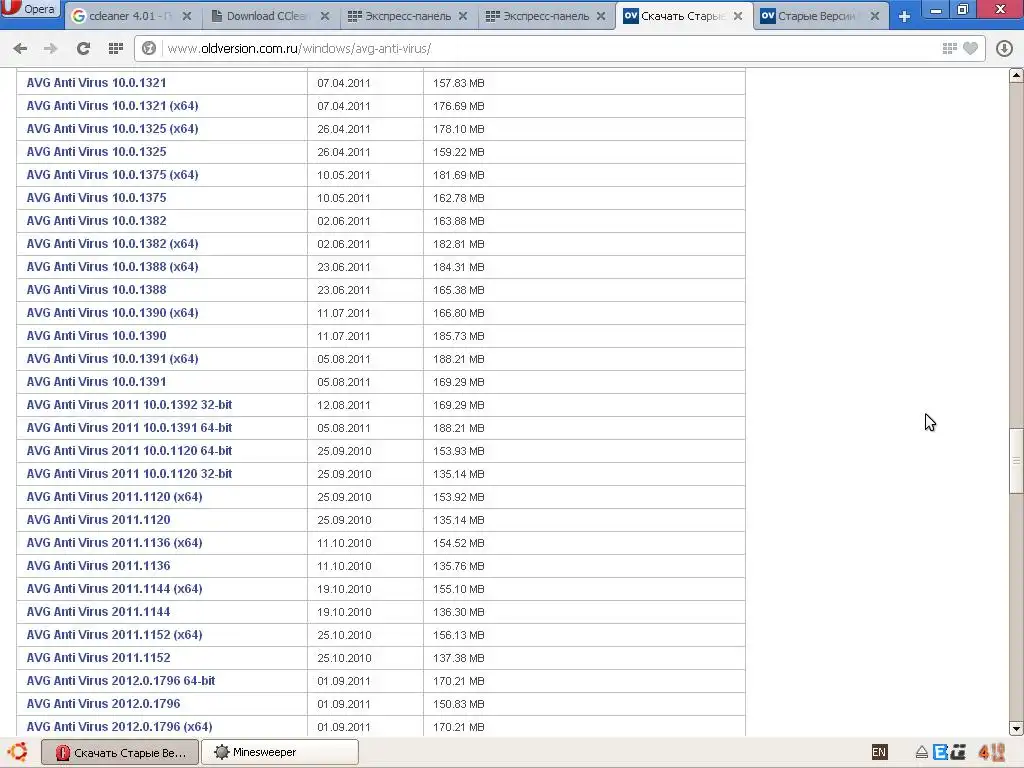This screenshot has width=1024, height=768.
Task: Open AVG Anti Virus 10.0.1388 link
Action: pos(97,289)
